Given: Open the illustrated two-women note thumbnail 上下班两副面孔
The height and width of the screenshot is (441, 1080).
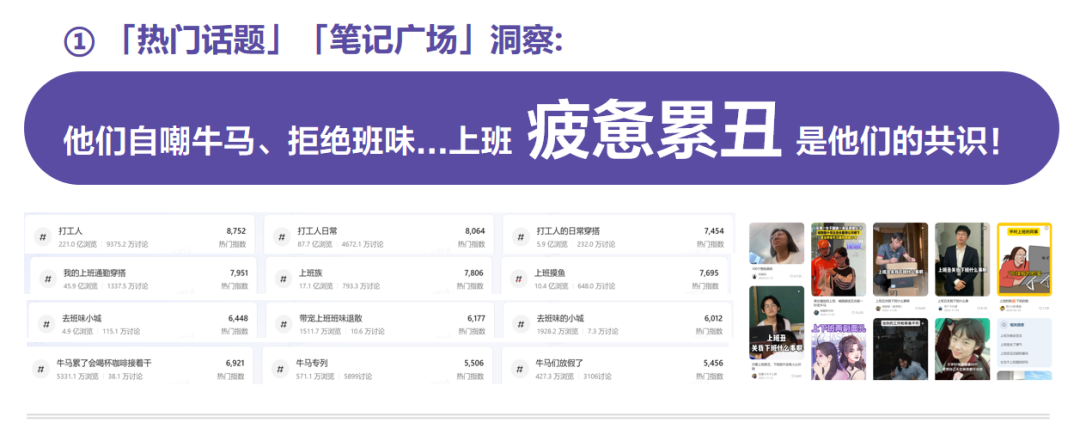Looking at the screenshot, I should (x=838, y=349).
